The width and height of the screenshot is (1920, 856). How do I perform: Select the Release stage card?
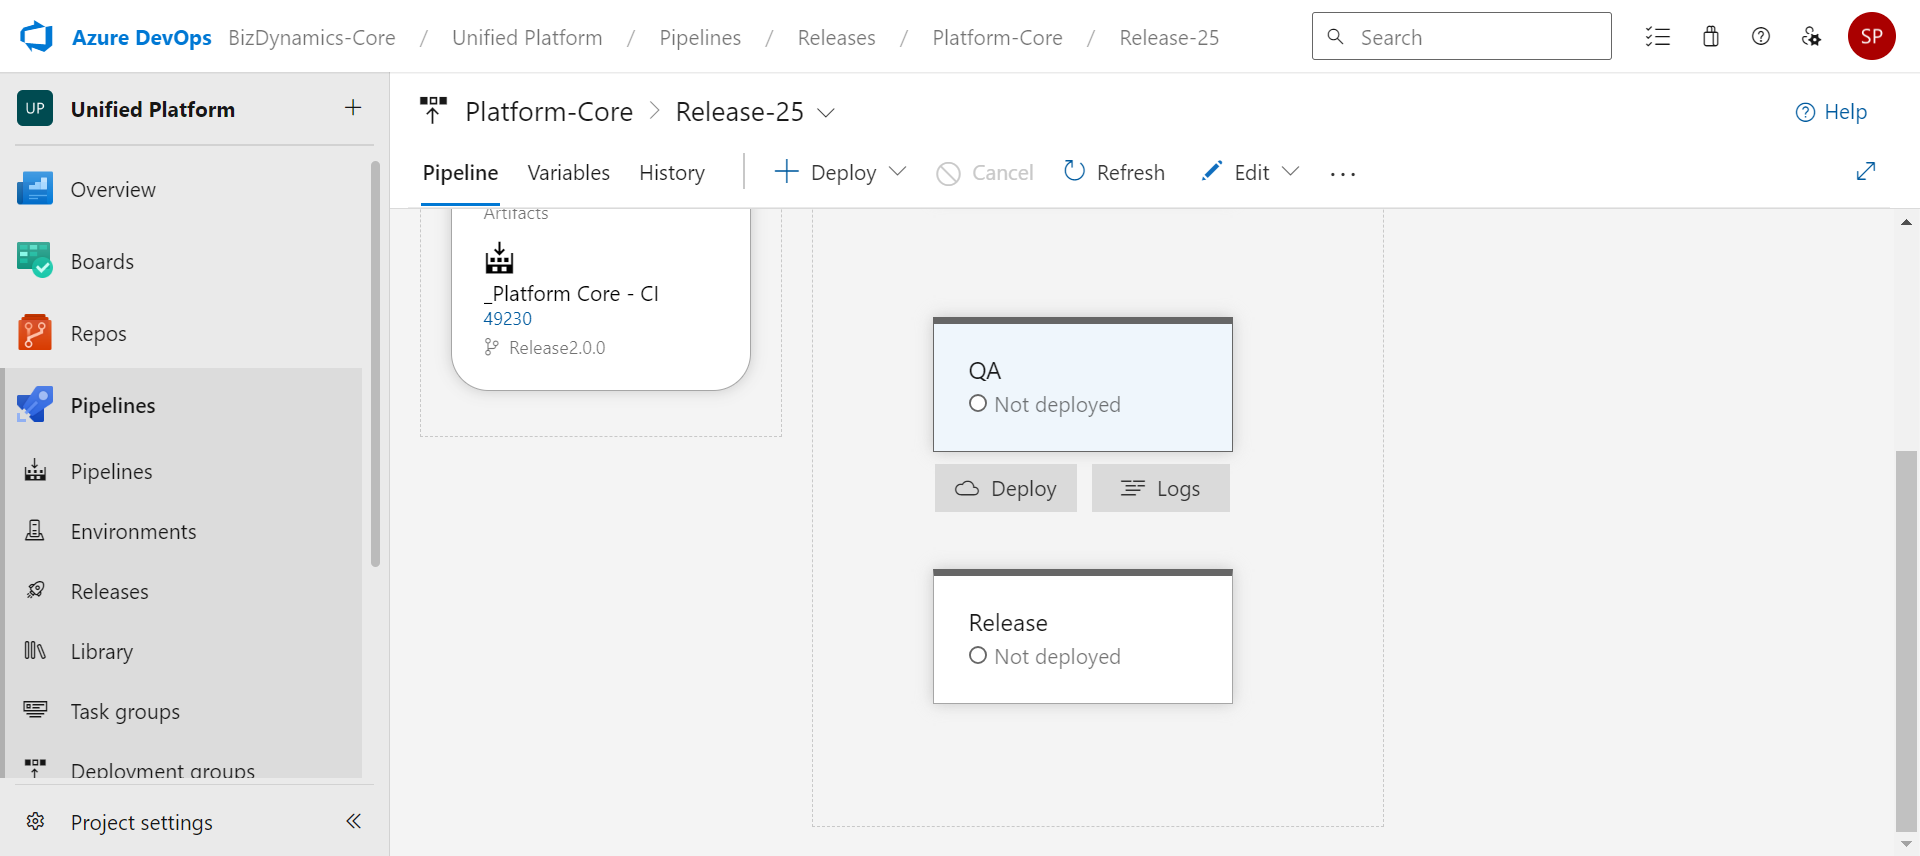pos(1083,637)
